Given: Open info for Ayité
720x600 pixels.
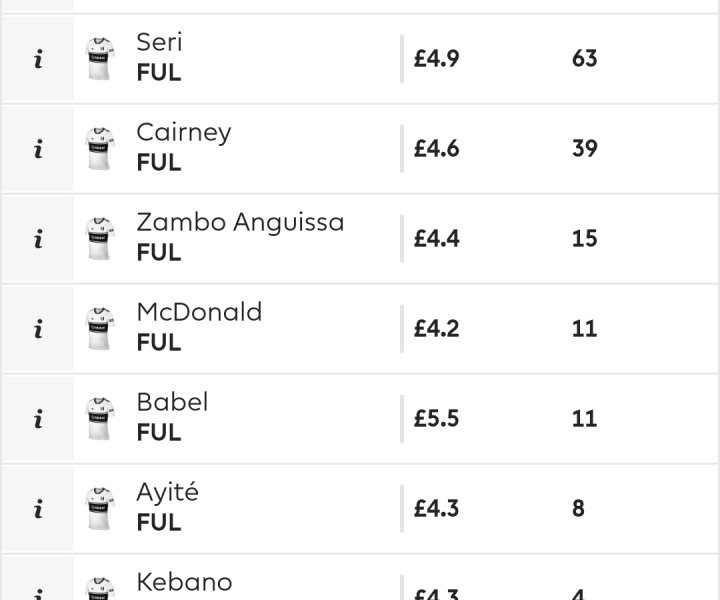Looking at the screenshot, I should coord(38,509).
